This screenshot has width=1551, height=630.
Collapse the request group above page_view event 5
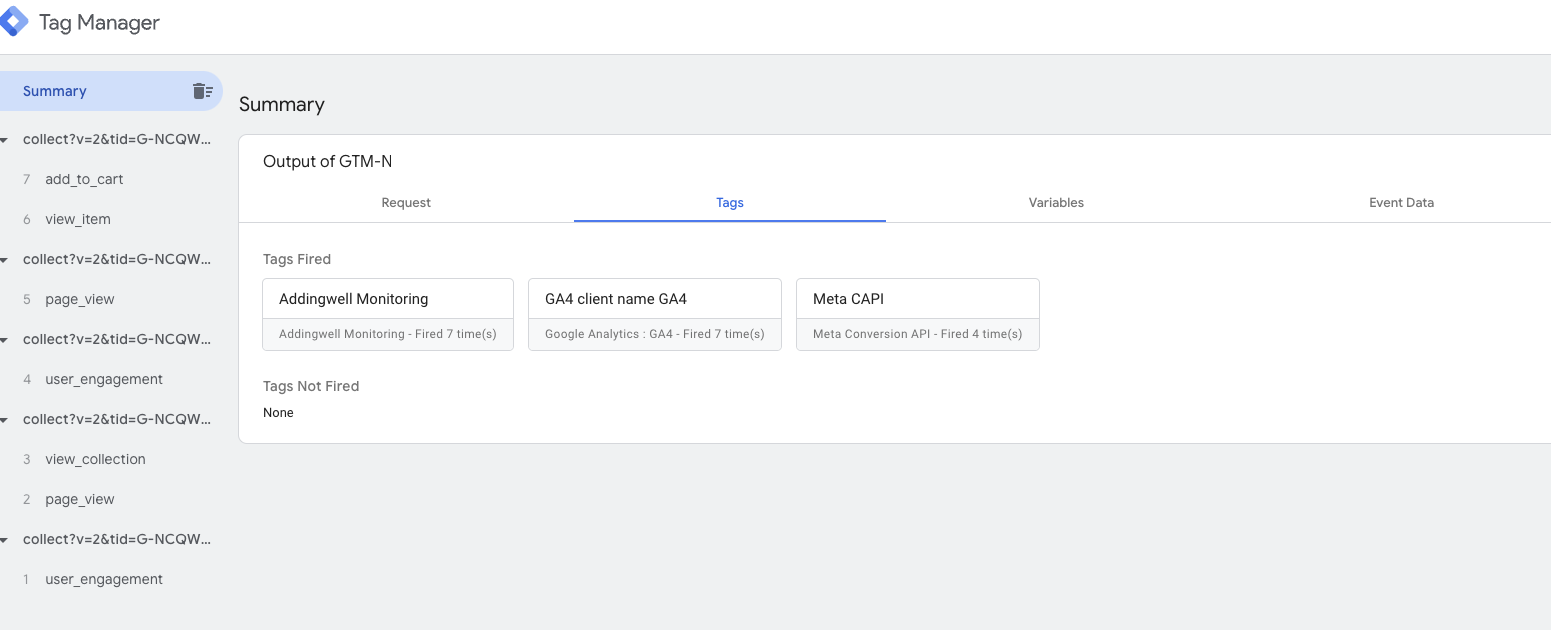pos(5,260)
